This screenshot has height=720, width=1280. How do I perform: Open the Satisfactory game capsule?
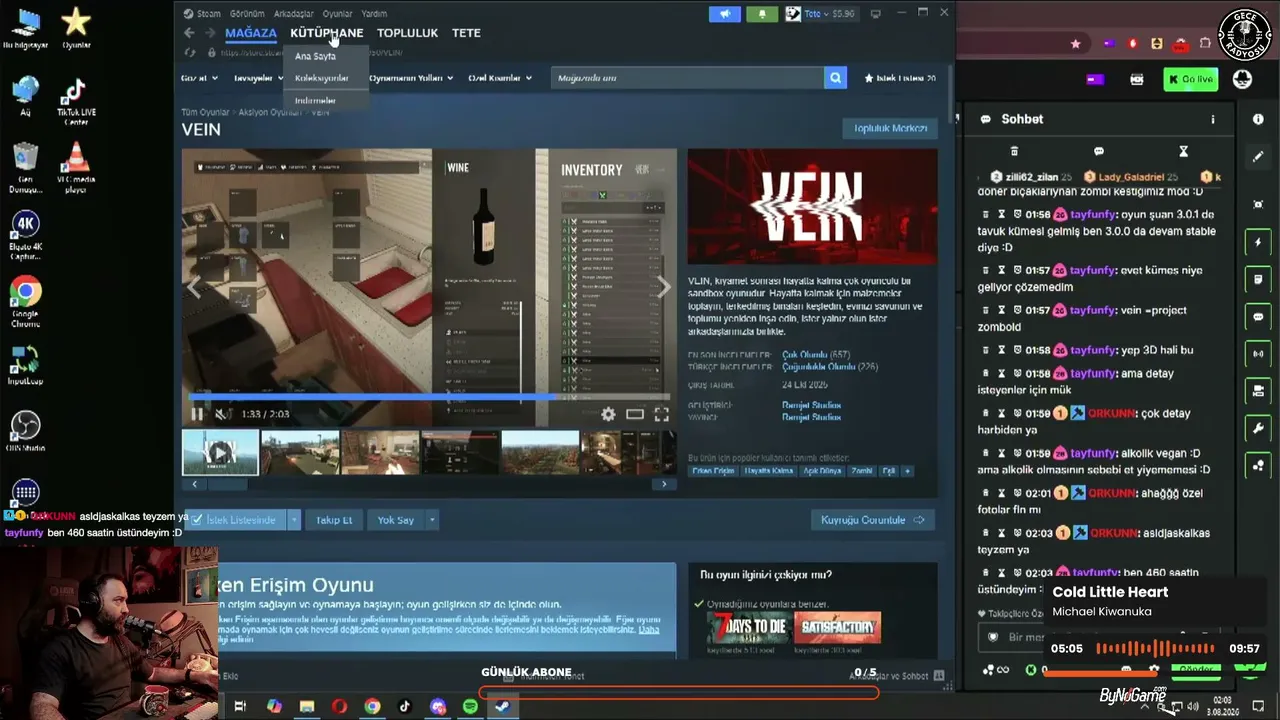pos(838,628)
